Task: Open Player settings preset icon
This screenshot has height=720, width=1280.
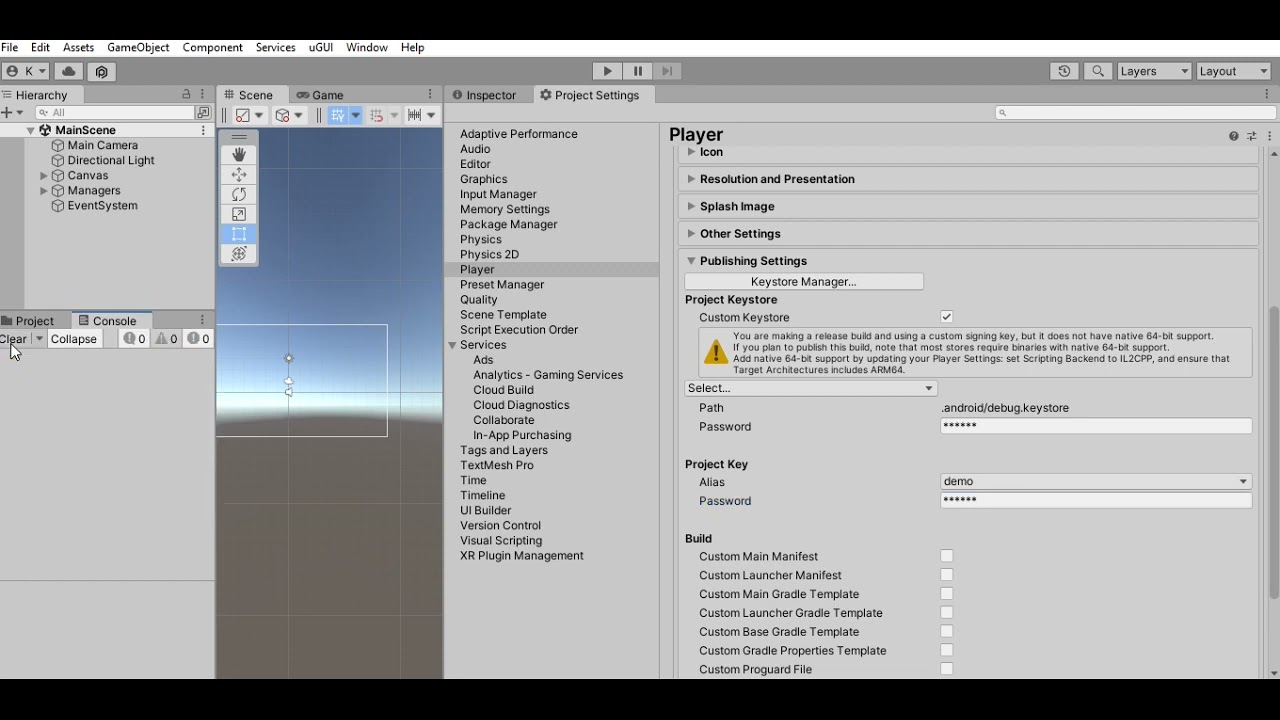Action: pyautogui.click(x=1251, y=136)
